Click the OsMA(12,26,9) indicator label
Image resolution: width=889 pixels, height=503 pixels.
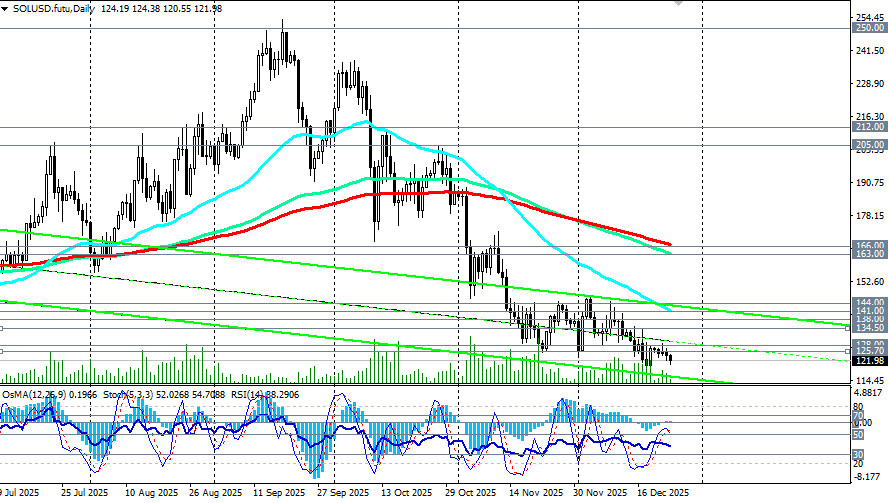pyautogui.click(x=36, y=395)
